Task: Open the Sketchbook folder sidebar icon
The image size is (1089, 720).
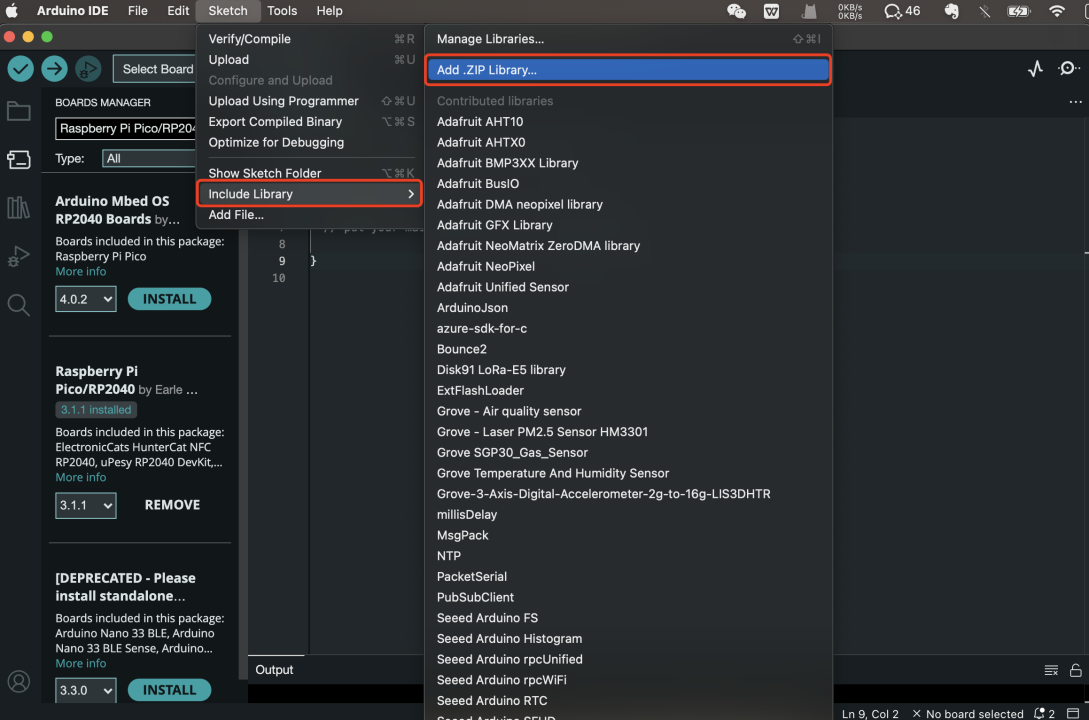Action: (x=19, y=111)
